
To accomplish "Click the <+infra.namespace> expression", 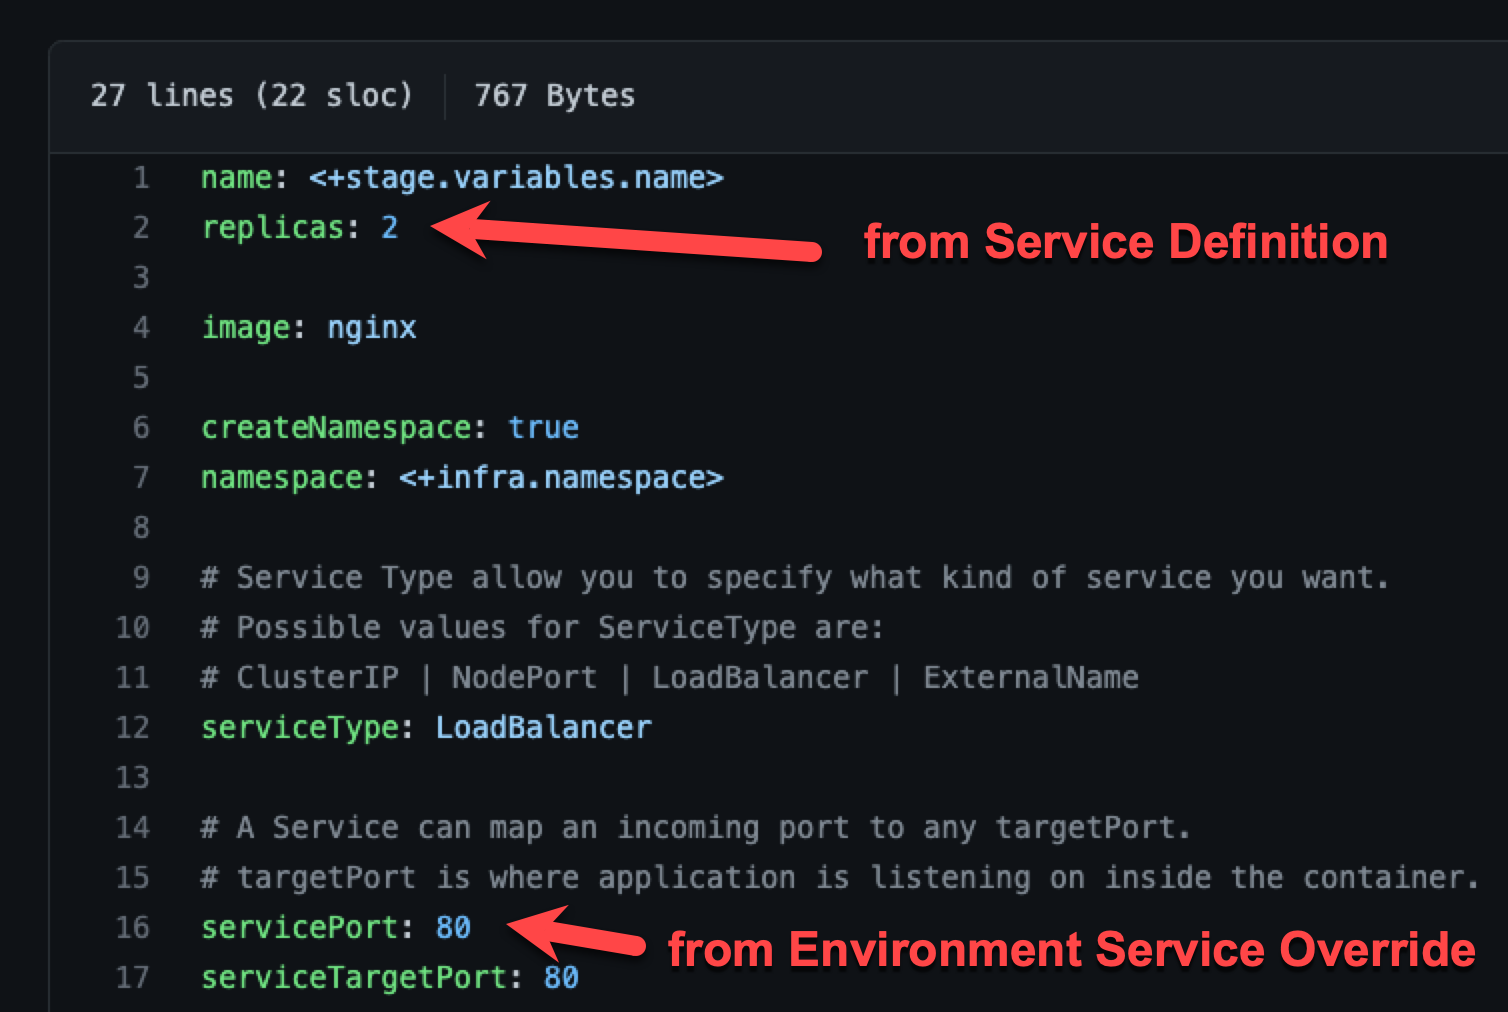I will (x=560, y=478).
